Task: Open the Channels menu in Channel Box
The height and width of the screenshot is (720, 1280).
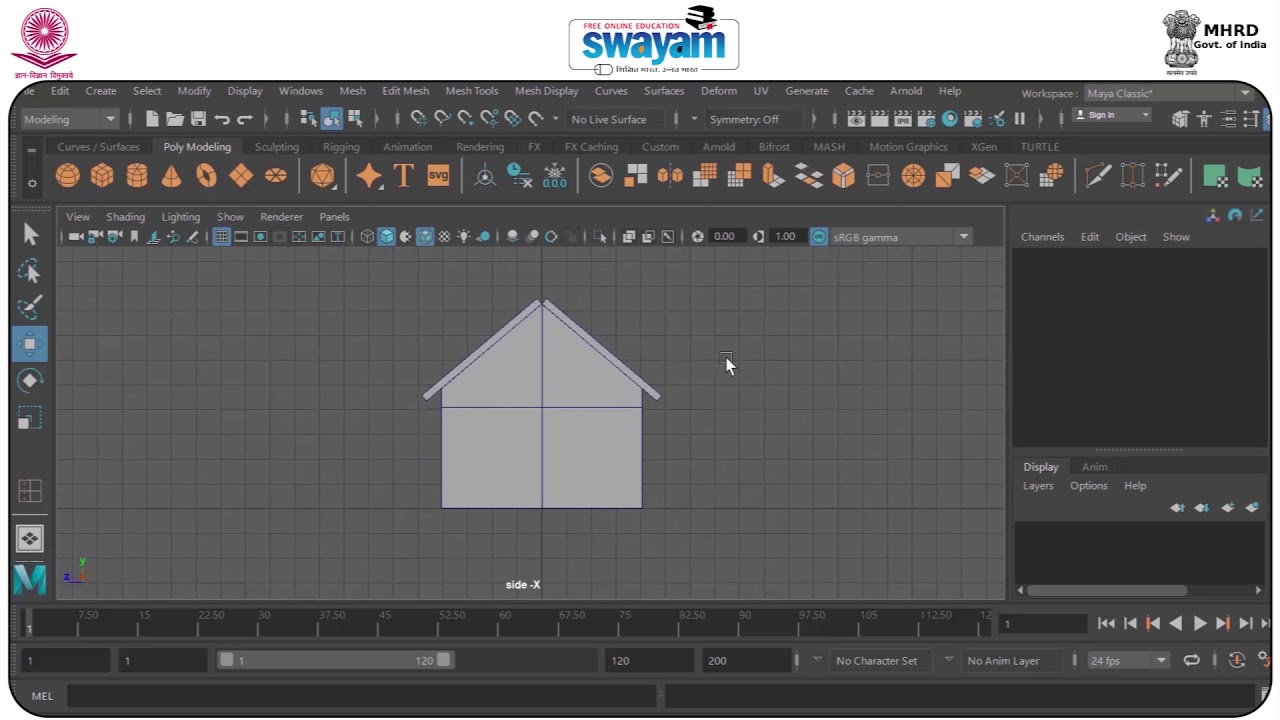Action: pos(1042,237)
